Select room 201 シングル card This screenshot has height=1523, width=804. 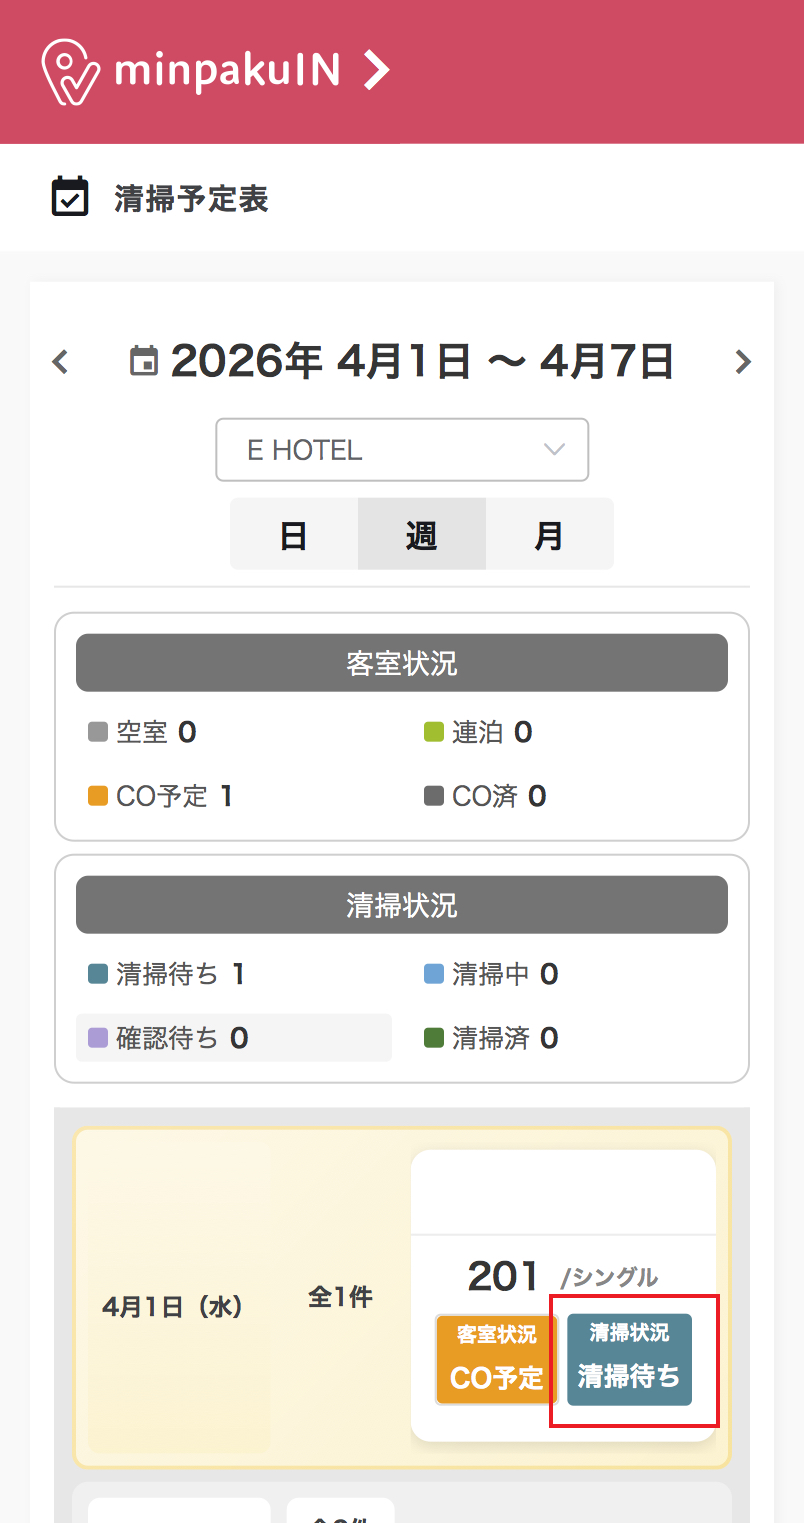point(562,1276)
